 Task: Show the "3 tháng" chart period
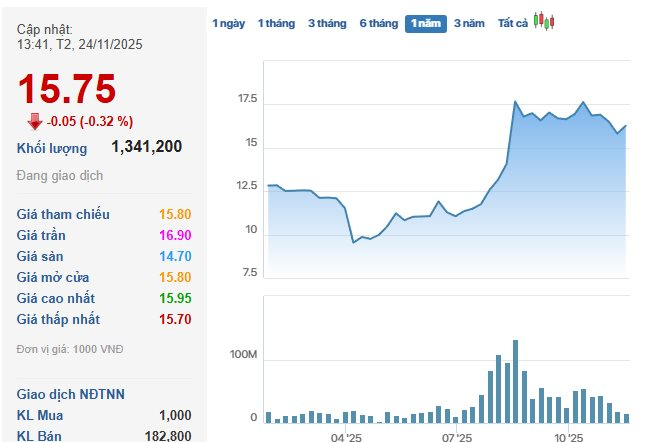click(x=325, y=23)
